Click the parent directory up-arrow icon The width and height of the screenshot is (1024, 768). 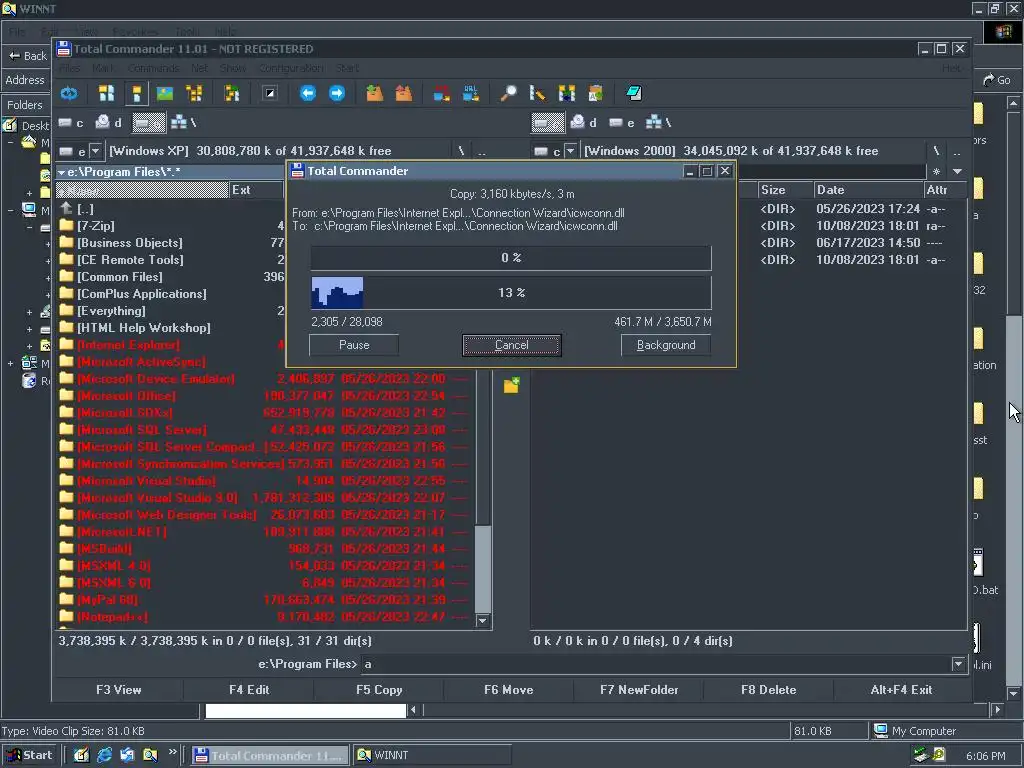click(67, 208)
